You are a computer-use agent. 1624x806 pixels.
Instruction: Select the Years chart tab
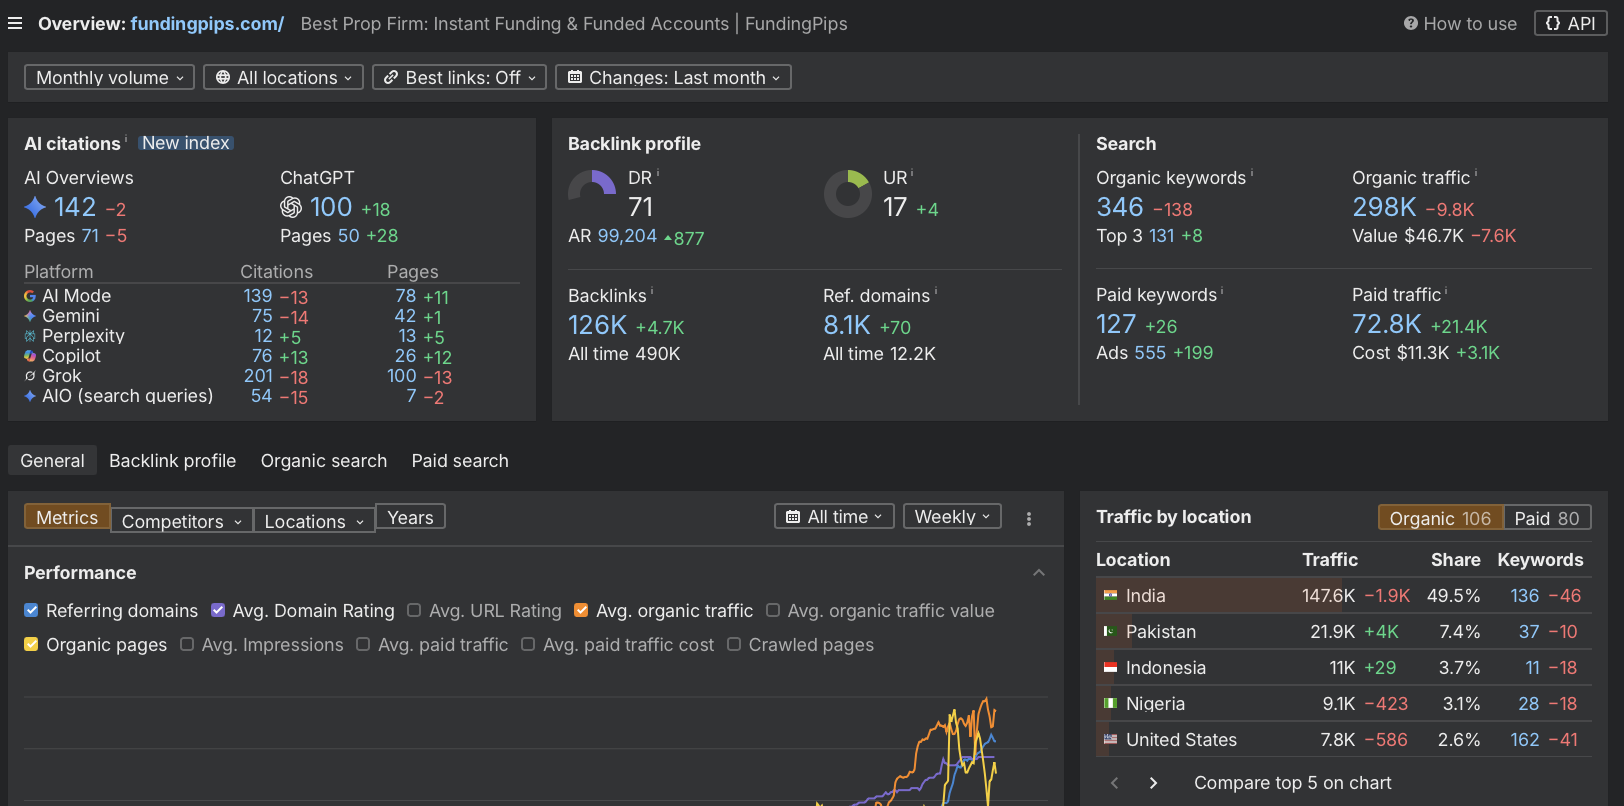pos(410,517)
